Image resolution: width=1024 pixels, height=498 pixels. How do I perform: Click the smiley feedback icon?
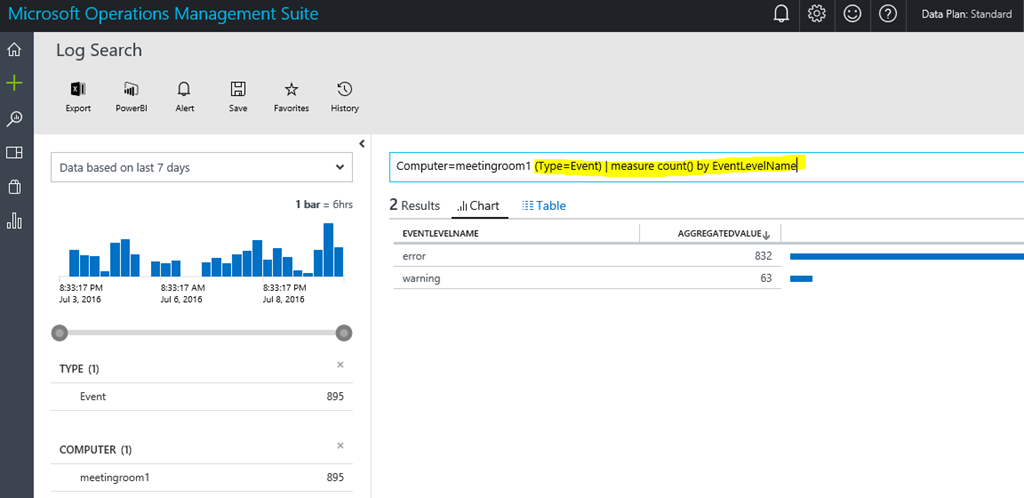click(x=852, y=14)
